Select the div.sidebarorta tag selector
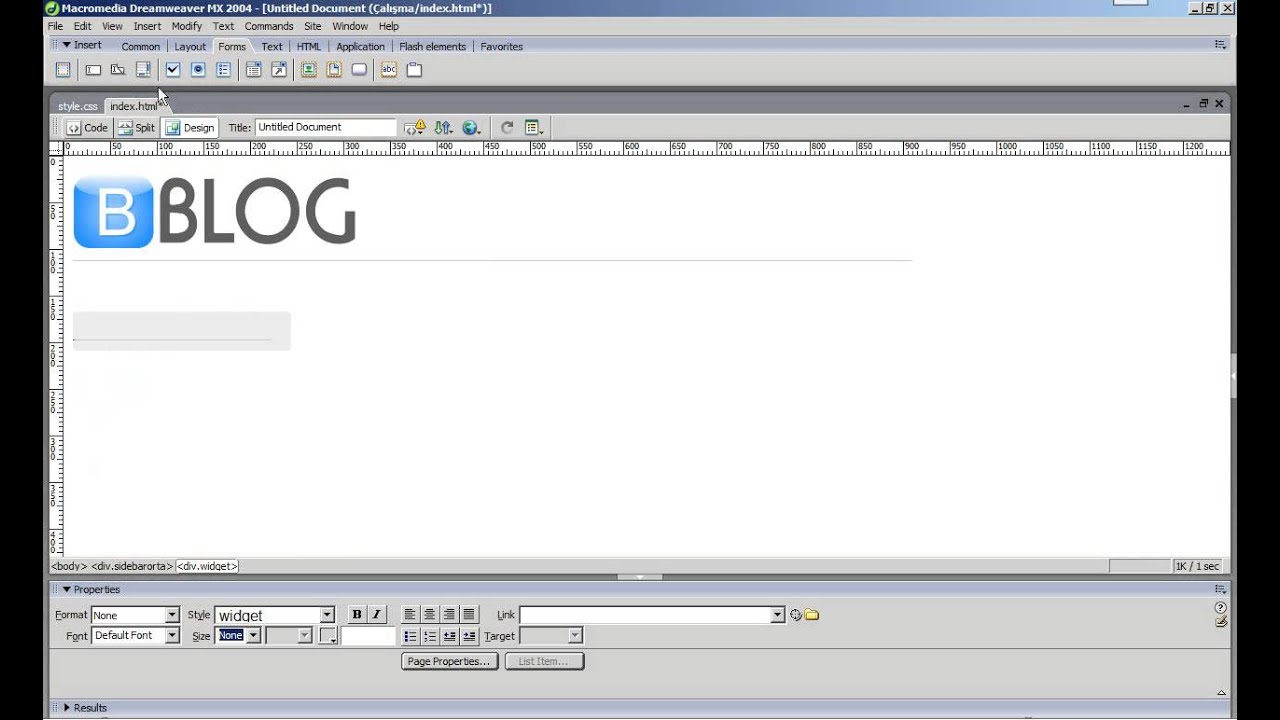The width and height of the screenshot is (1280, 720). 132,566
